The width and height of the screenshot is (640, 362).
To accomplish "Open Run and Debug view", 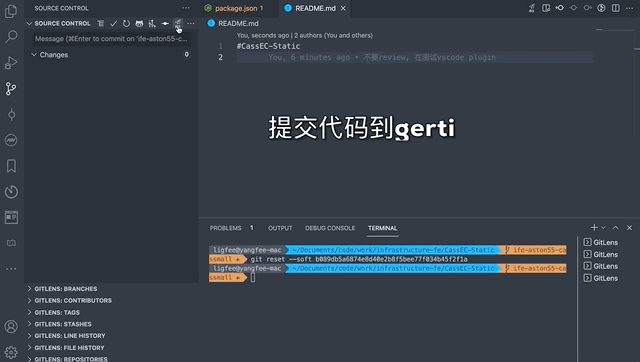I will pos(11,62).
